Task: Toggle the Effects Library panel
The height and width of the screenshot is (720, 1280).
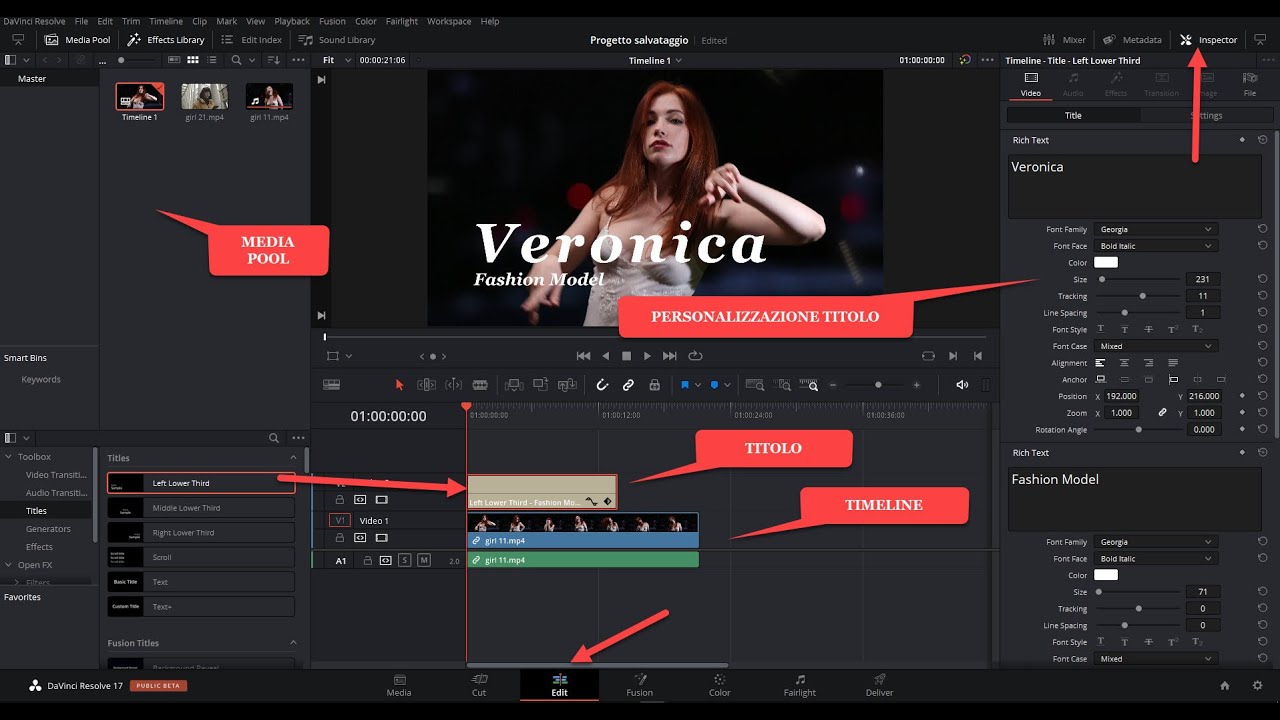Action: (166, 40)
